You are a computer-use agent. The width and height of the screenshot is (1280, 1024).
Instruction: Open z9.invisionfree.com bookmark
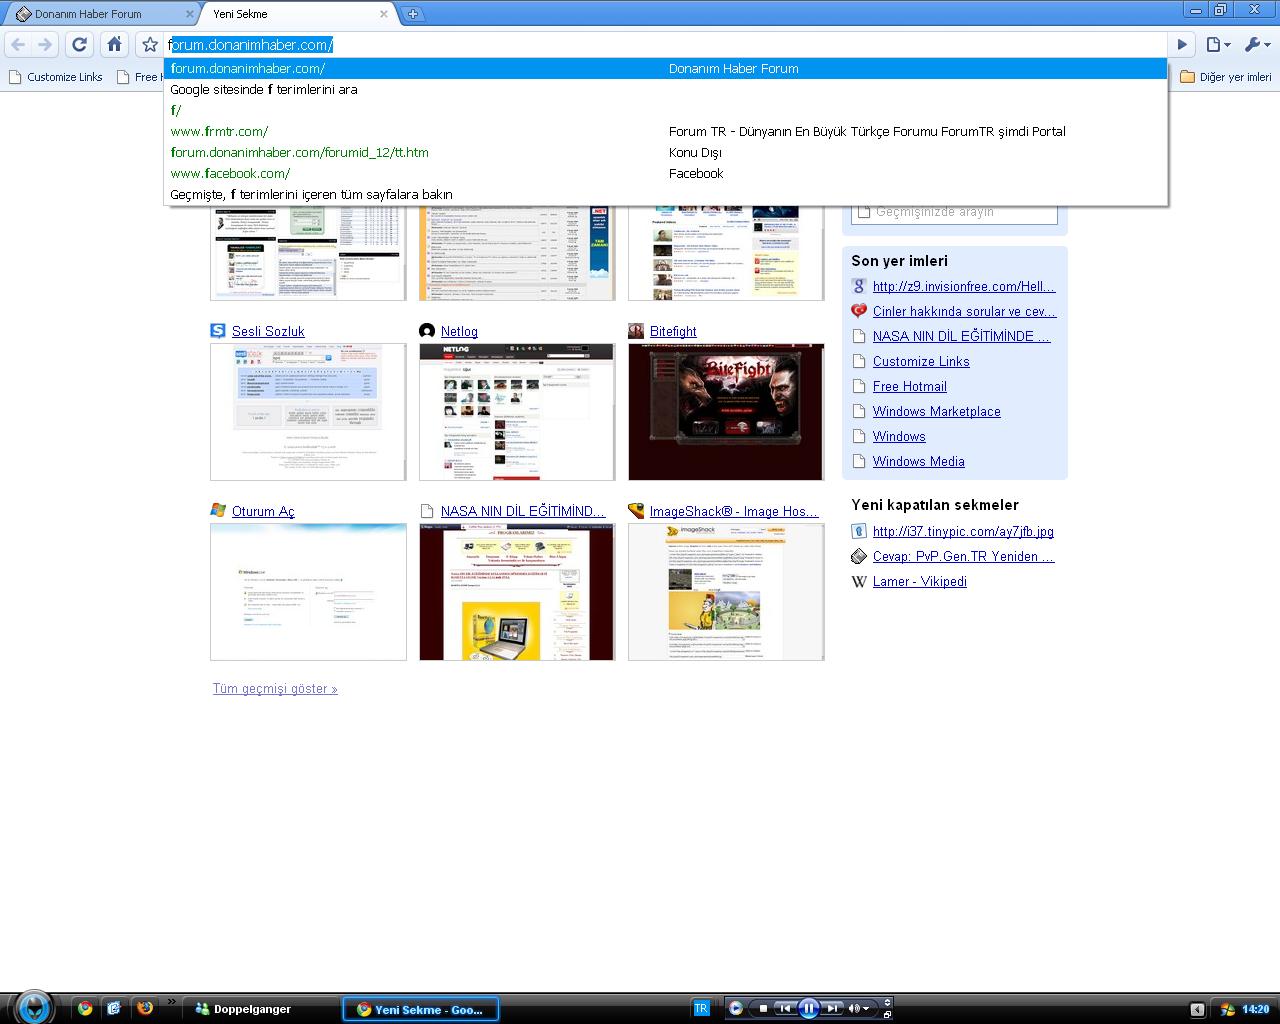[964, 286]
